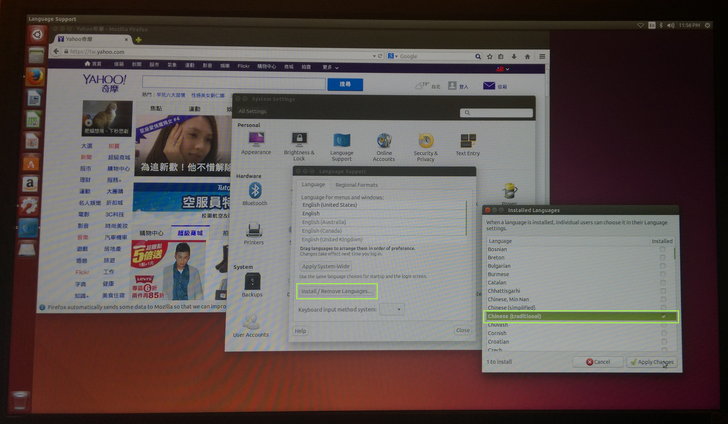Click Firefox bookmark star icon
Image resolution: width=728 pixels, height=424 pixels.
click(489, 56)
